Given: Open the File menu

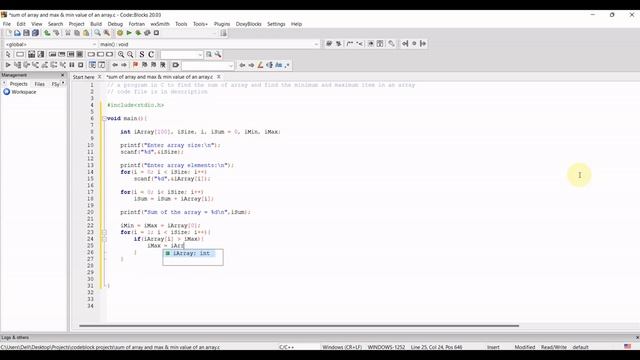Looking at the screenshot, I should pos(7,24).
